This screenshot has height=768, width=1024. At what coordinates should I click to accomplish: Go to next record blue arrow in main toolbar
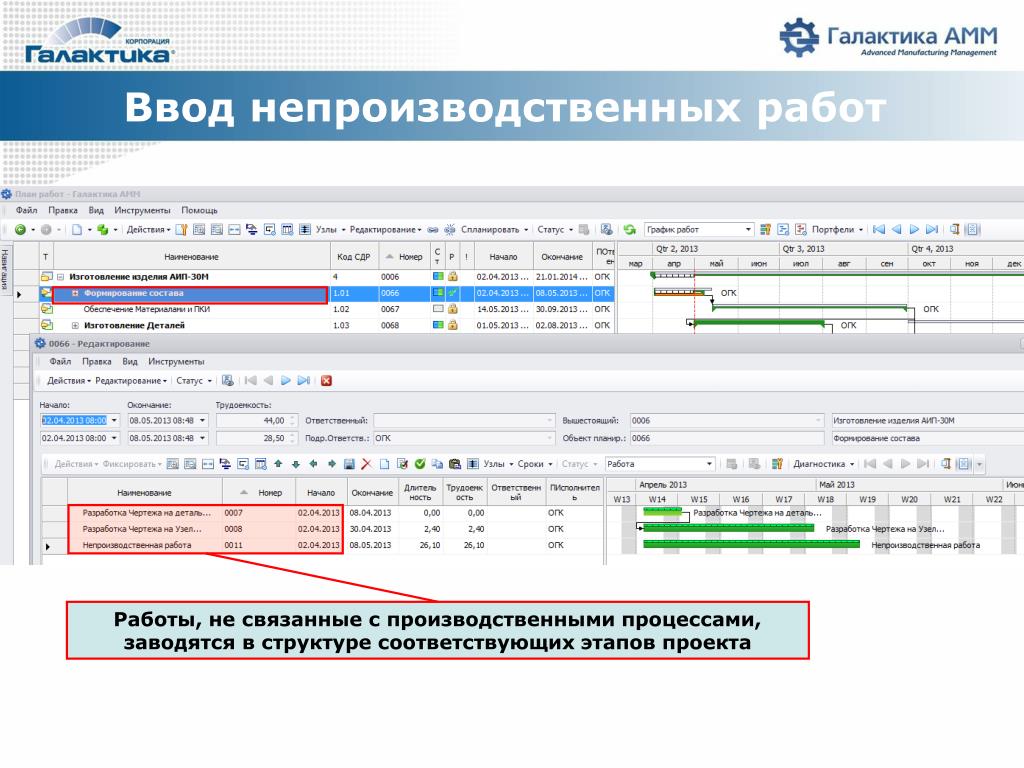click(914, 230)
